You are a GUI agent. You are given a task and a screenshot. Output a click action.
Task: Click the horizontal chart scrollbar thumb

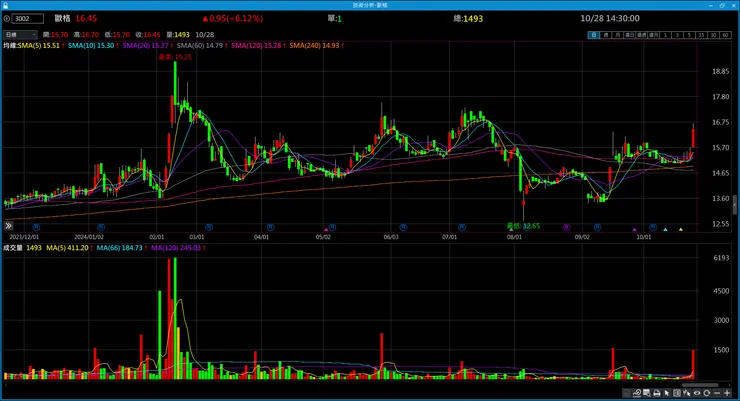(700, 385)
